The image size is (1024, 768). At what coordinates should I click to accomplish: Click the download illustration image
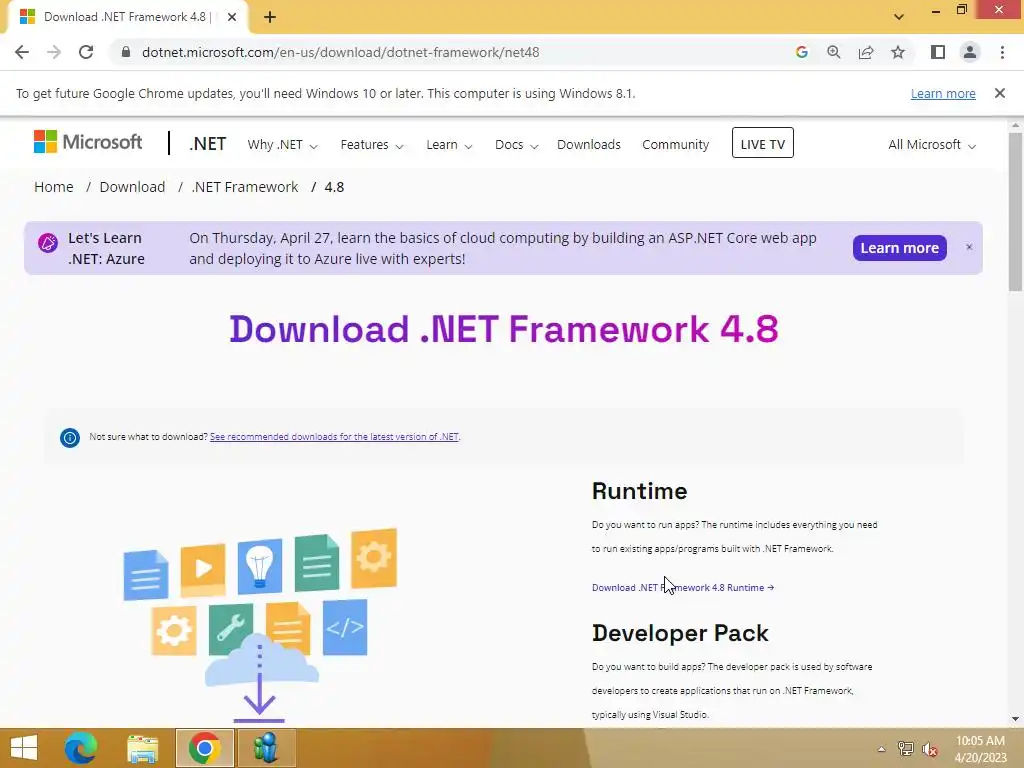pos(260,626)
